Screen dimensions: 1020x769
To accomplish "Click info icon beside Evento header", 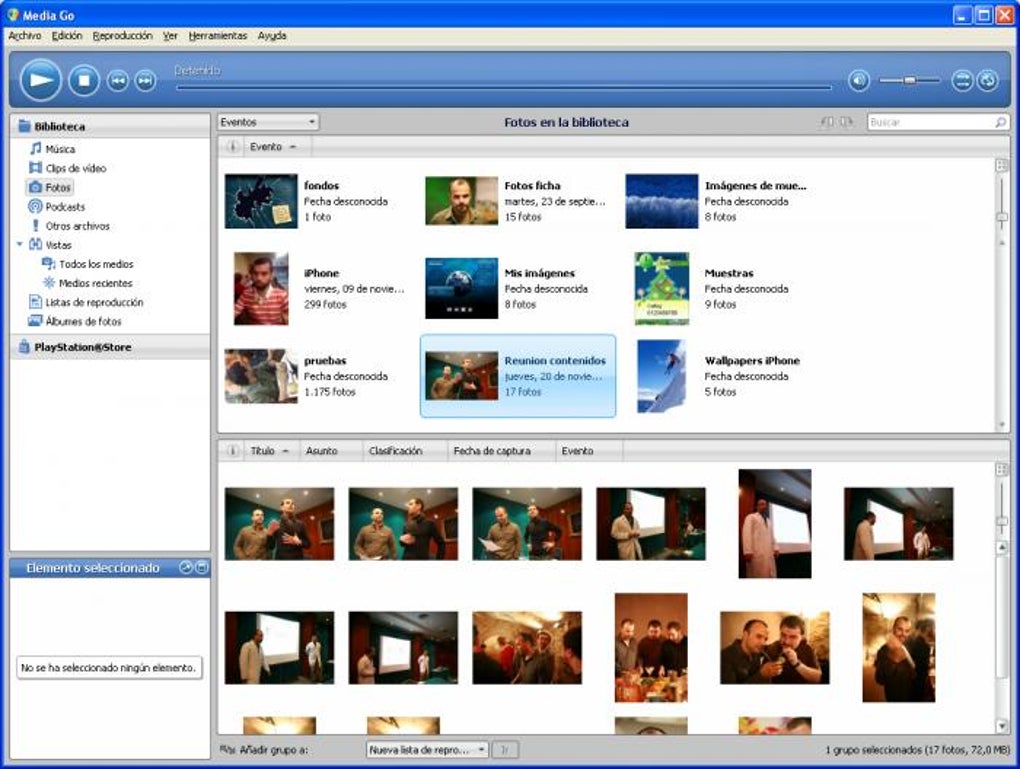I will coord(232,147).
